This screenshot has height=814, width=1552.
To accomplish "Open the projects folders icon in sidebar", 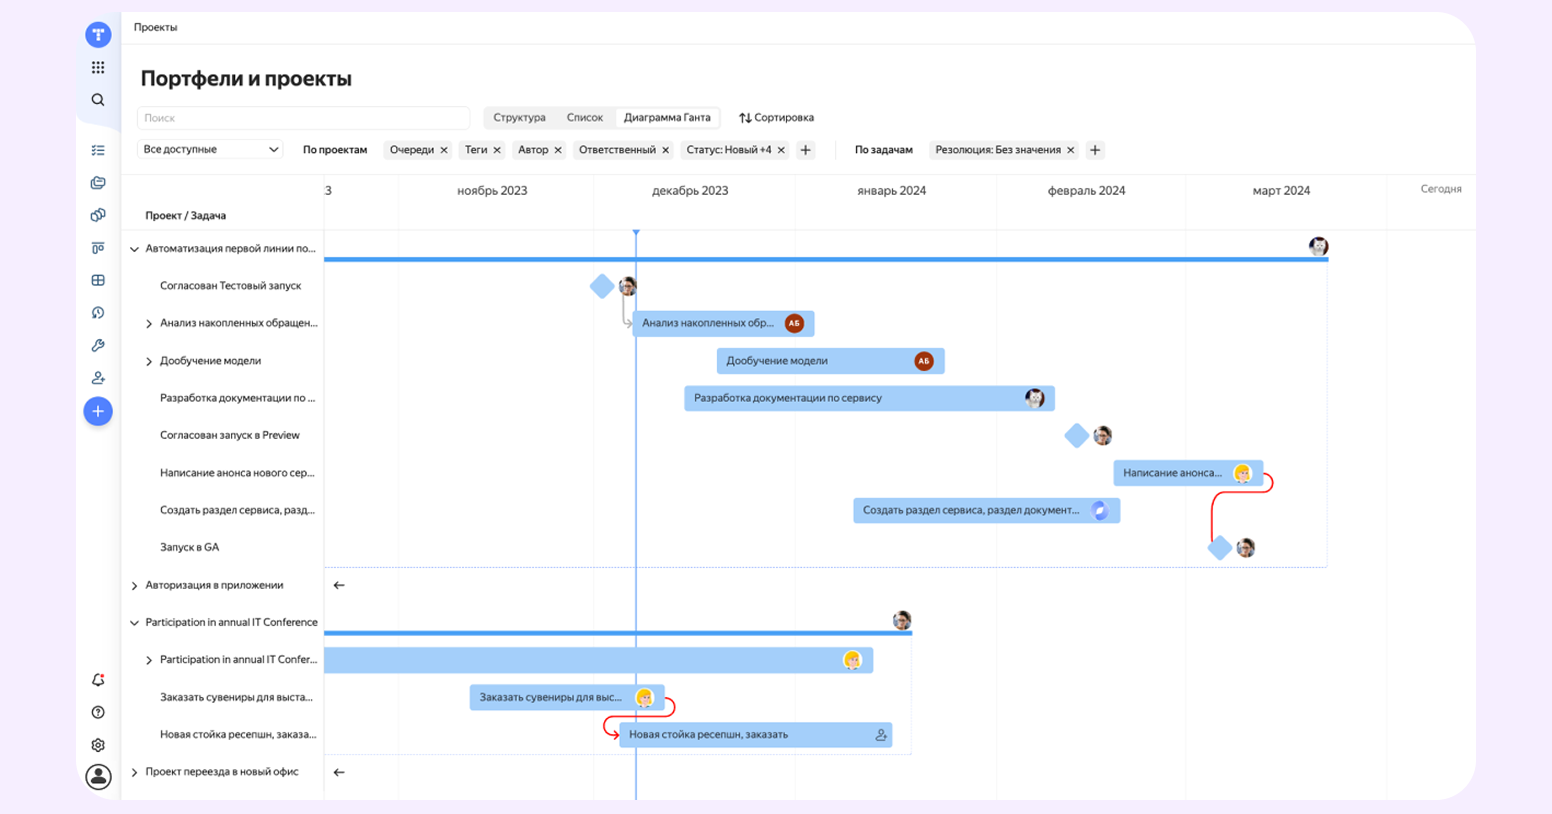I will [98, 183].
